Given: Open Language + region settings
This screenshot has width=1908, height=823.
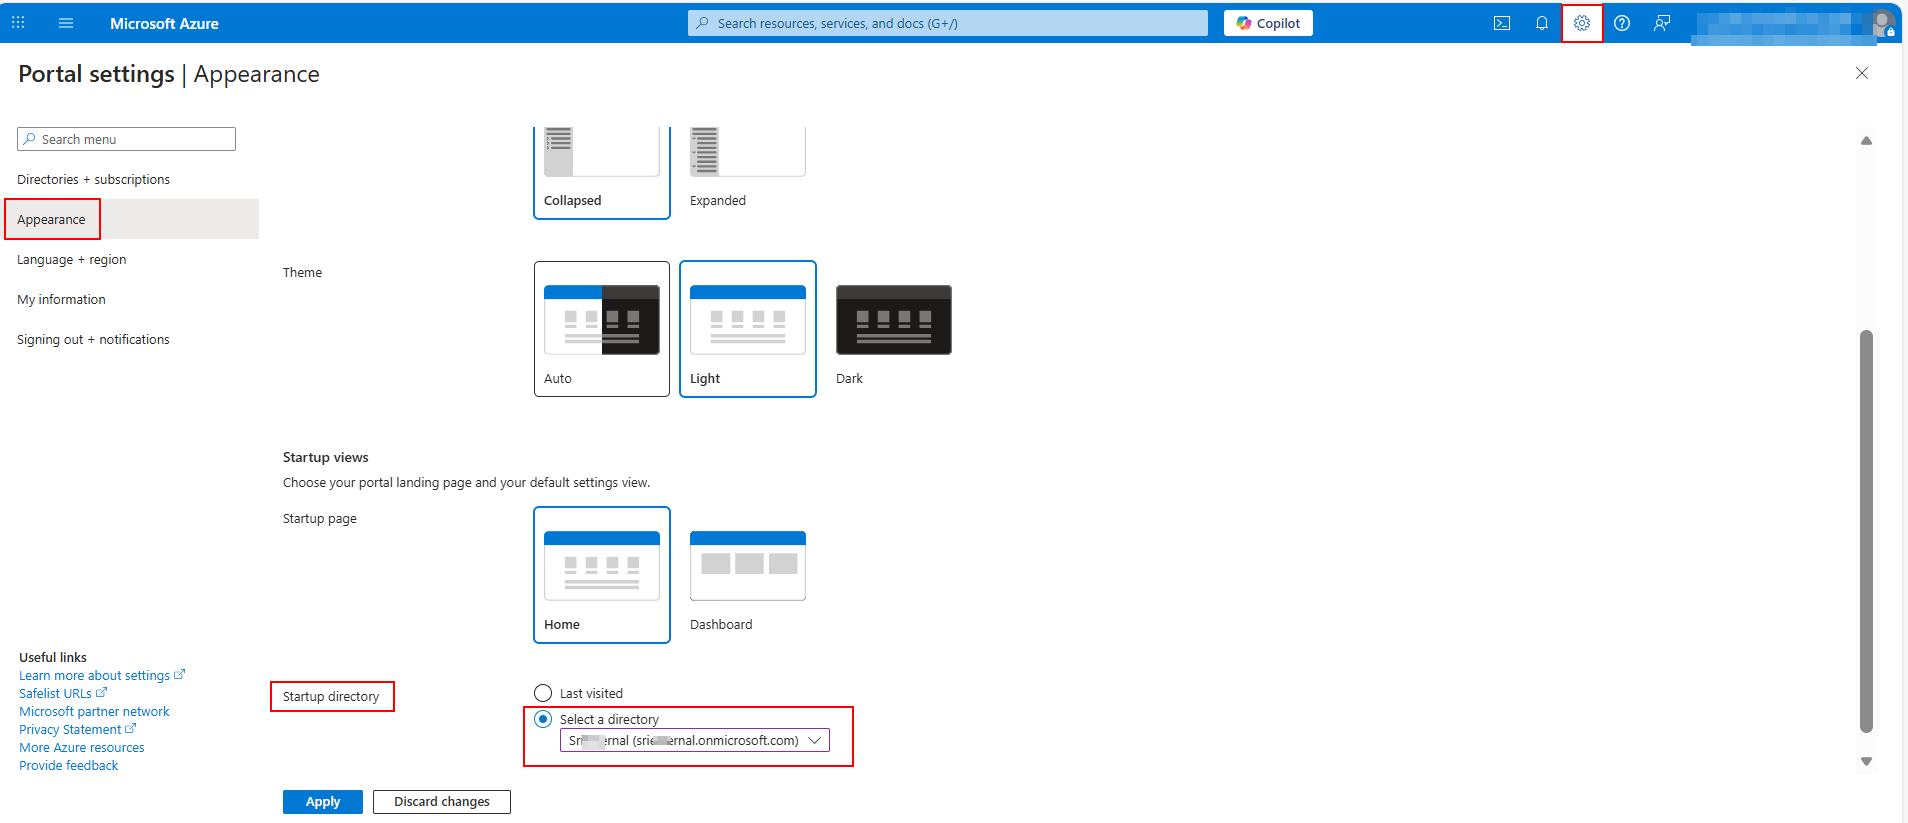Looking at the screenshot, I should coord(72,259).
